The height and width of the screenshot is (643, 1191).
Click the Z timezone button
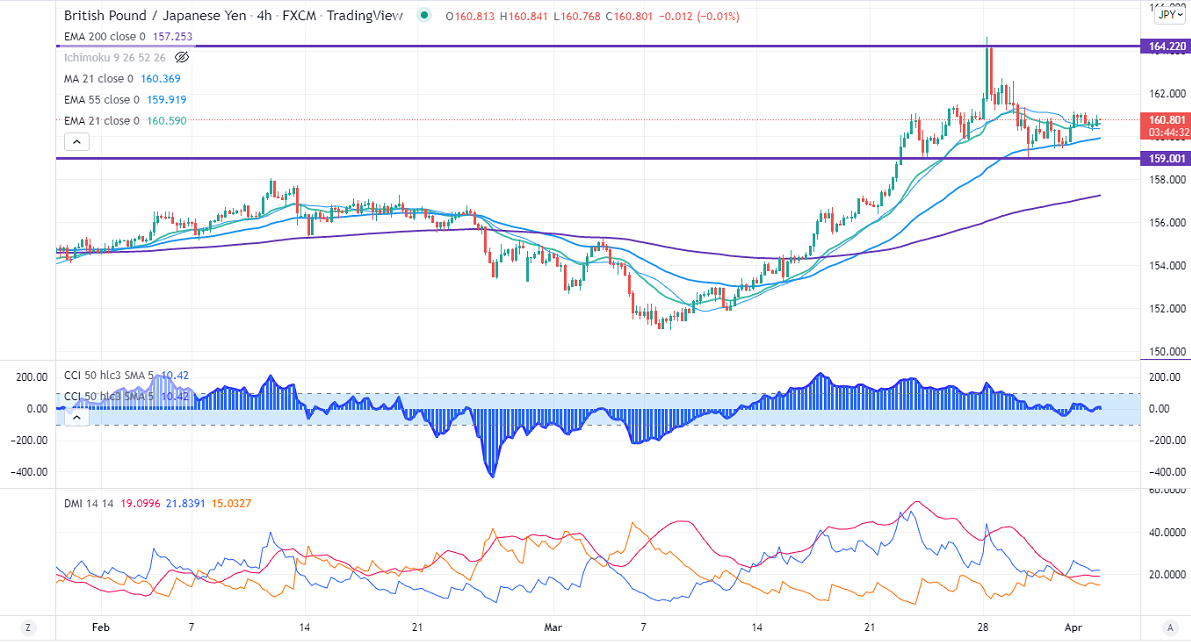(x=28, y=627)
